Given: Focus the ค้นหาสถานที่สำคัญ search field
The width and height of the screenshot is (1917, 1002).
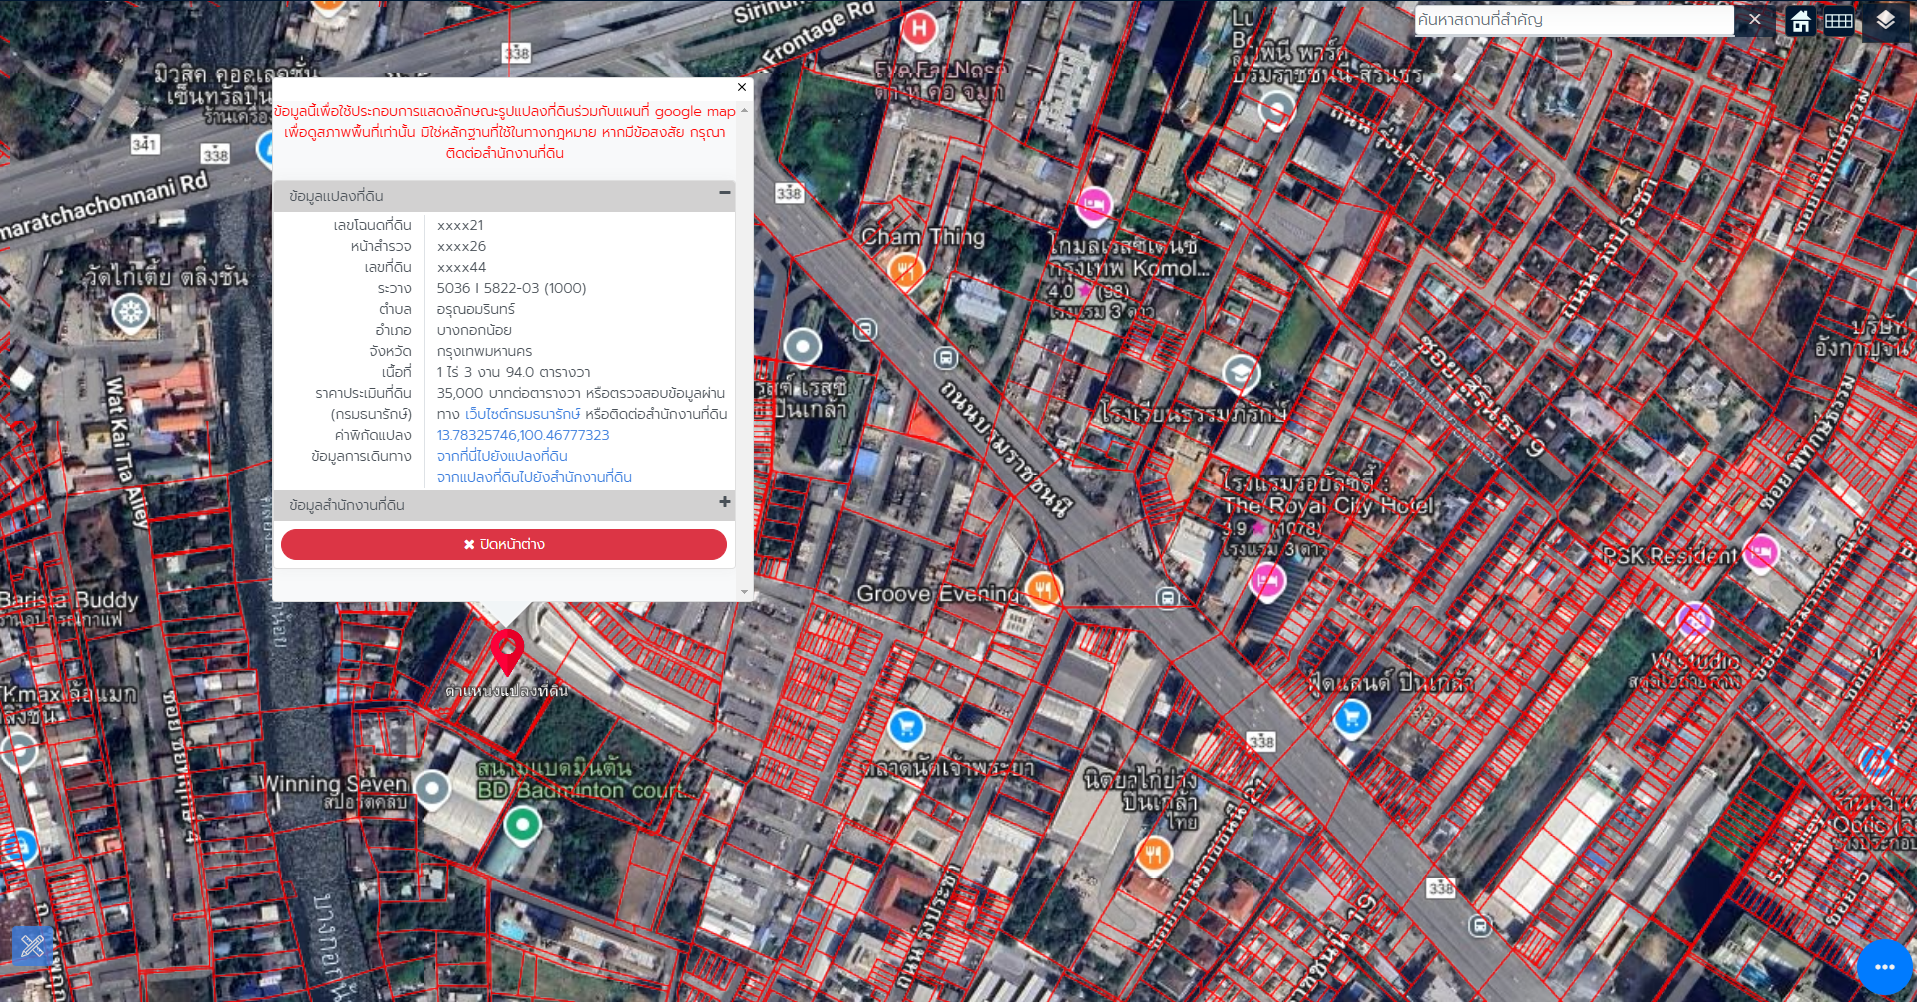Looking at the screenshot, I should click(1574, 20).
